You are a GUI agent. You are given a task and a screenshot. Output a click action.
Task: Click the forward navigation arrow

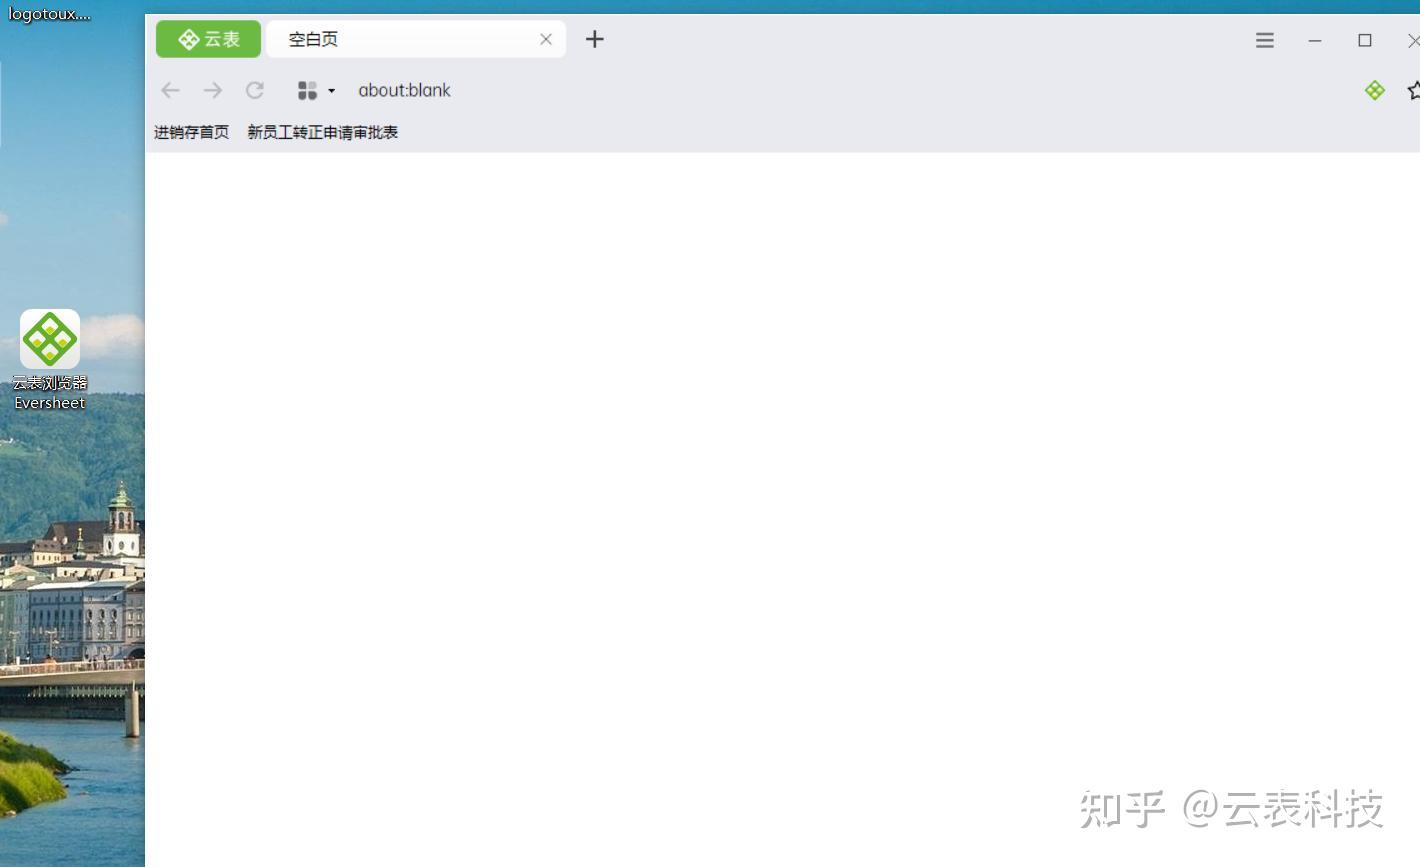(212, 90)
